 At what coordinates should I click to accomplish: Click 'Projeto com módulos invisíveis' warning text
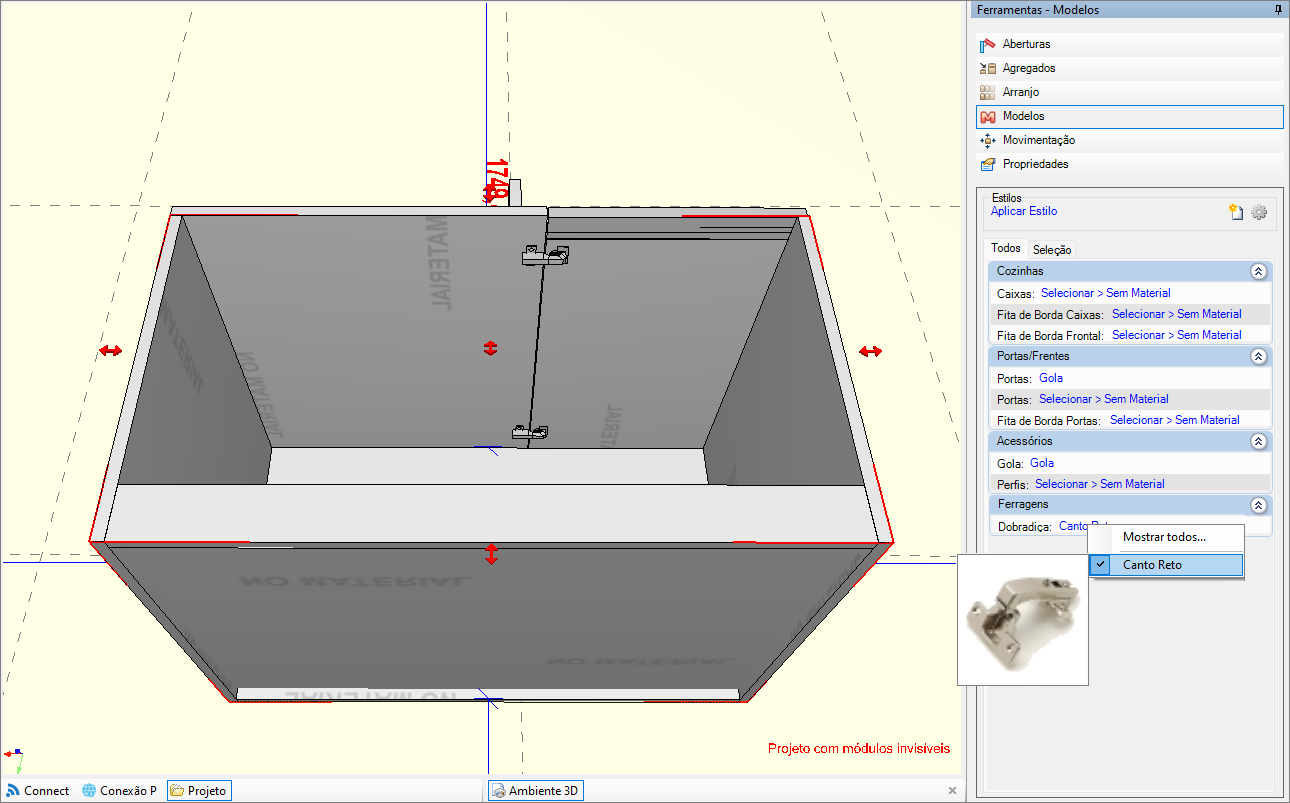(x=859, y=748)
